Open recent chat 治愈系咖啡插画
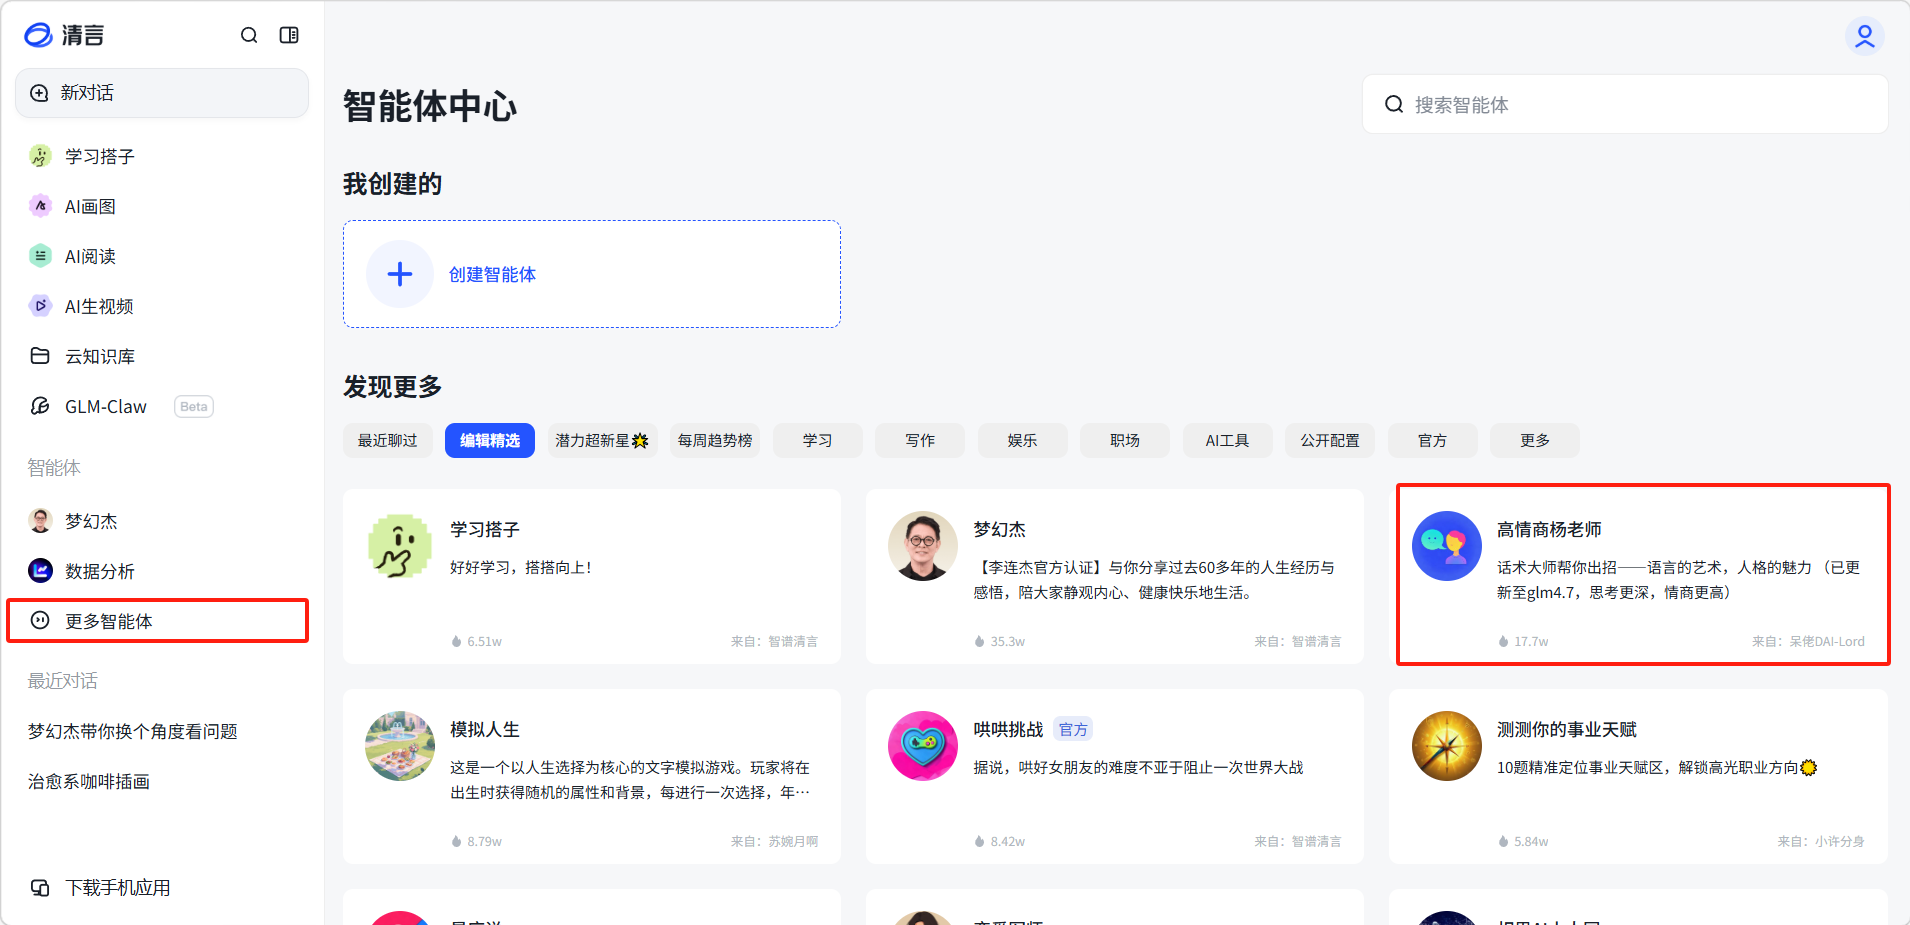The height and width of the screenshot is (925, 1910). point(89,781)
